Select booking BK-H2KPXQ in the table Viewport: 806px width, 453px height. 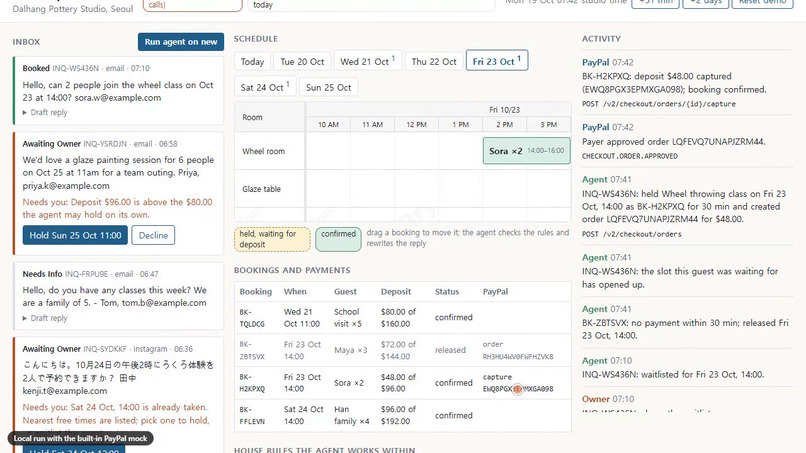pos(402,383)
